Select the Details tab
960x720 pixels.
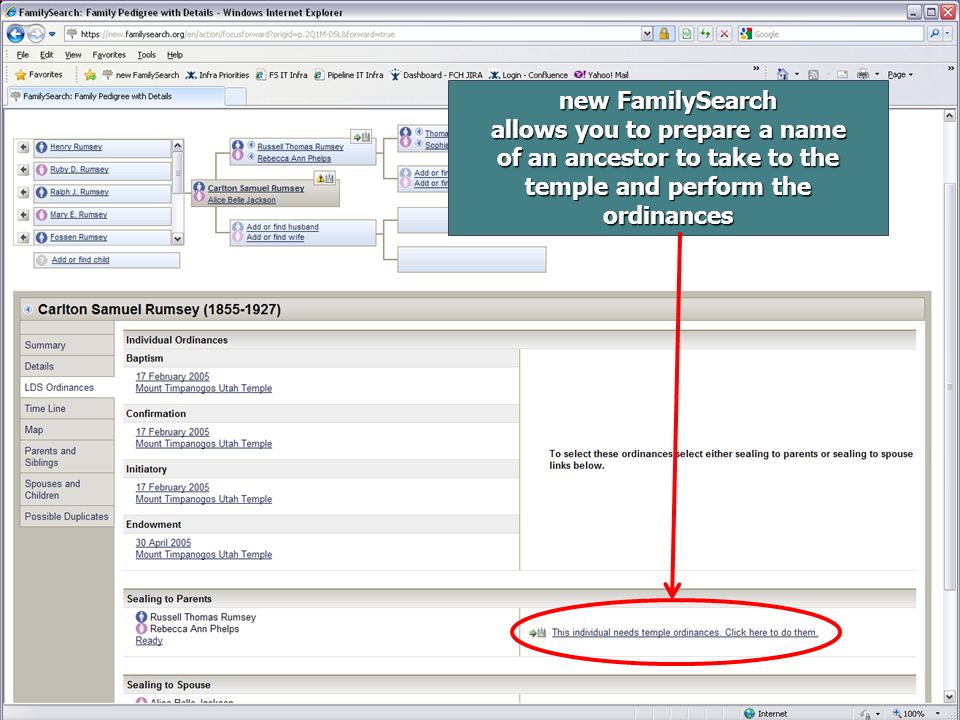click(x=67, y=366)
